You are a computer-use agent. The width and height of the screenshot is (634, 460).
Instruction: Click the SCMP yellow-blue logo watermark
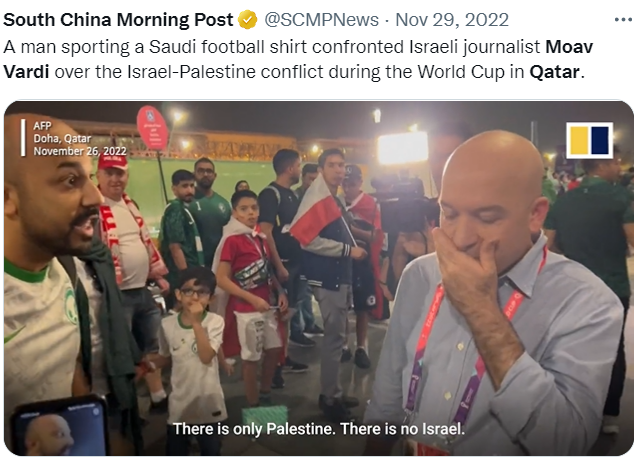[590, 140]
